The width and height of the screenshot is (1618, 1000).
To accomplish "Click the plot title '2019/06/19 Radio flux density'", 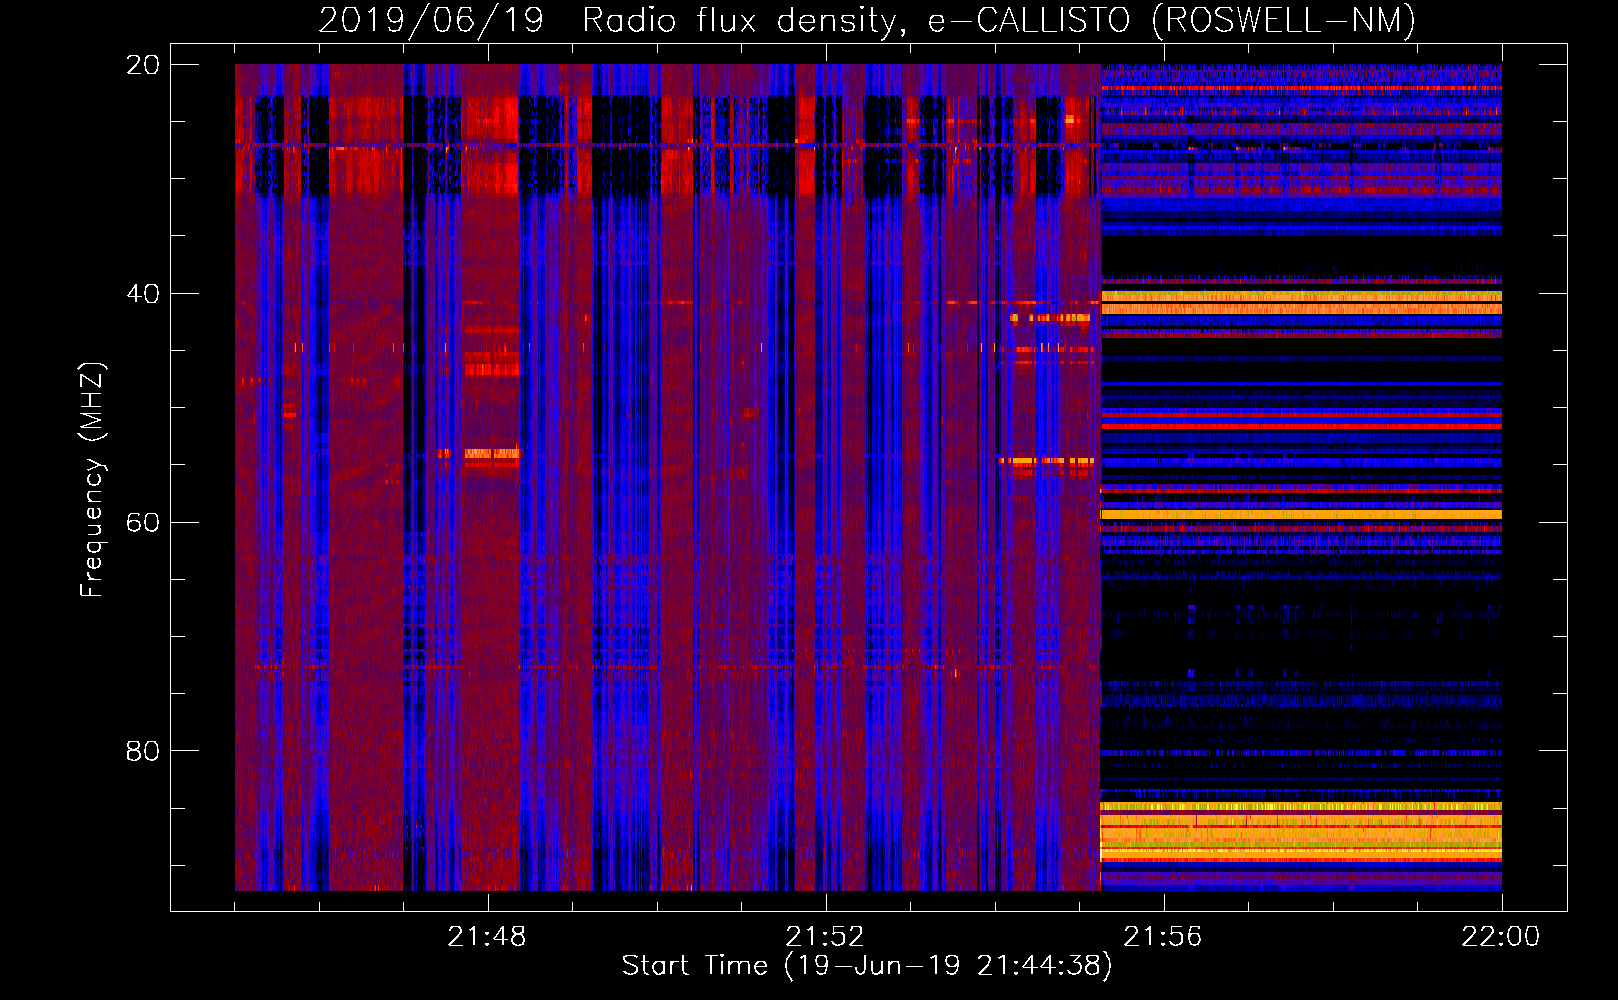I will pos(612,20).
